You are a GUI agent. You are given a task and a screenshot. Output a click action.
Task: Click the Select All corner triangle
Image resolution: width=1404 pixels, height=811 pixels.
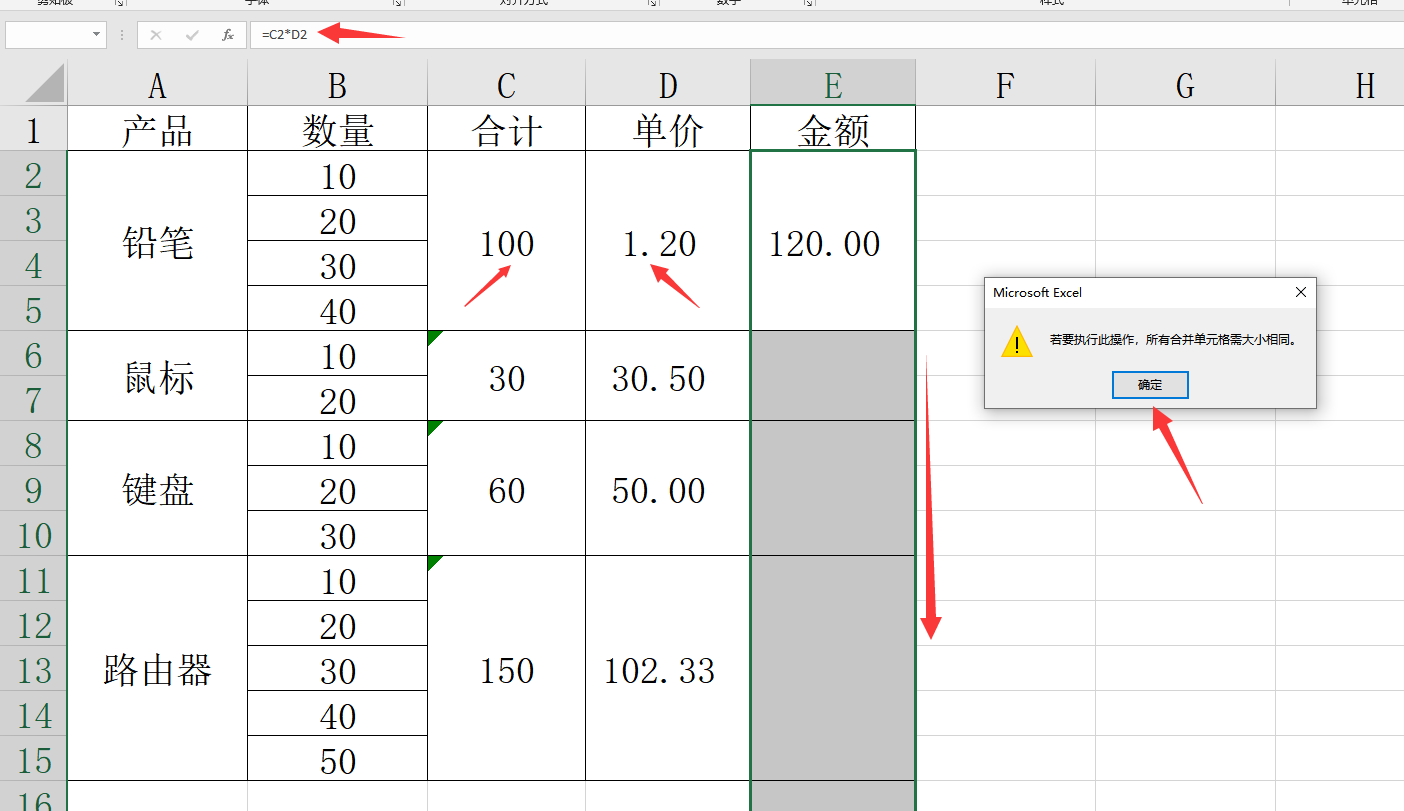(x=45, y=83)
